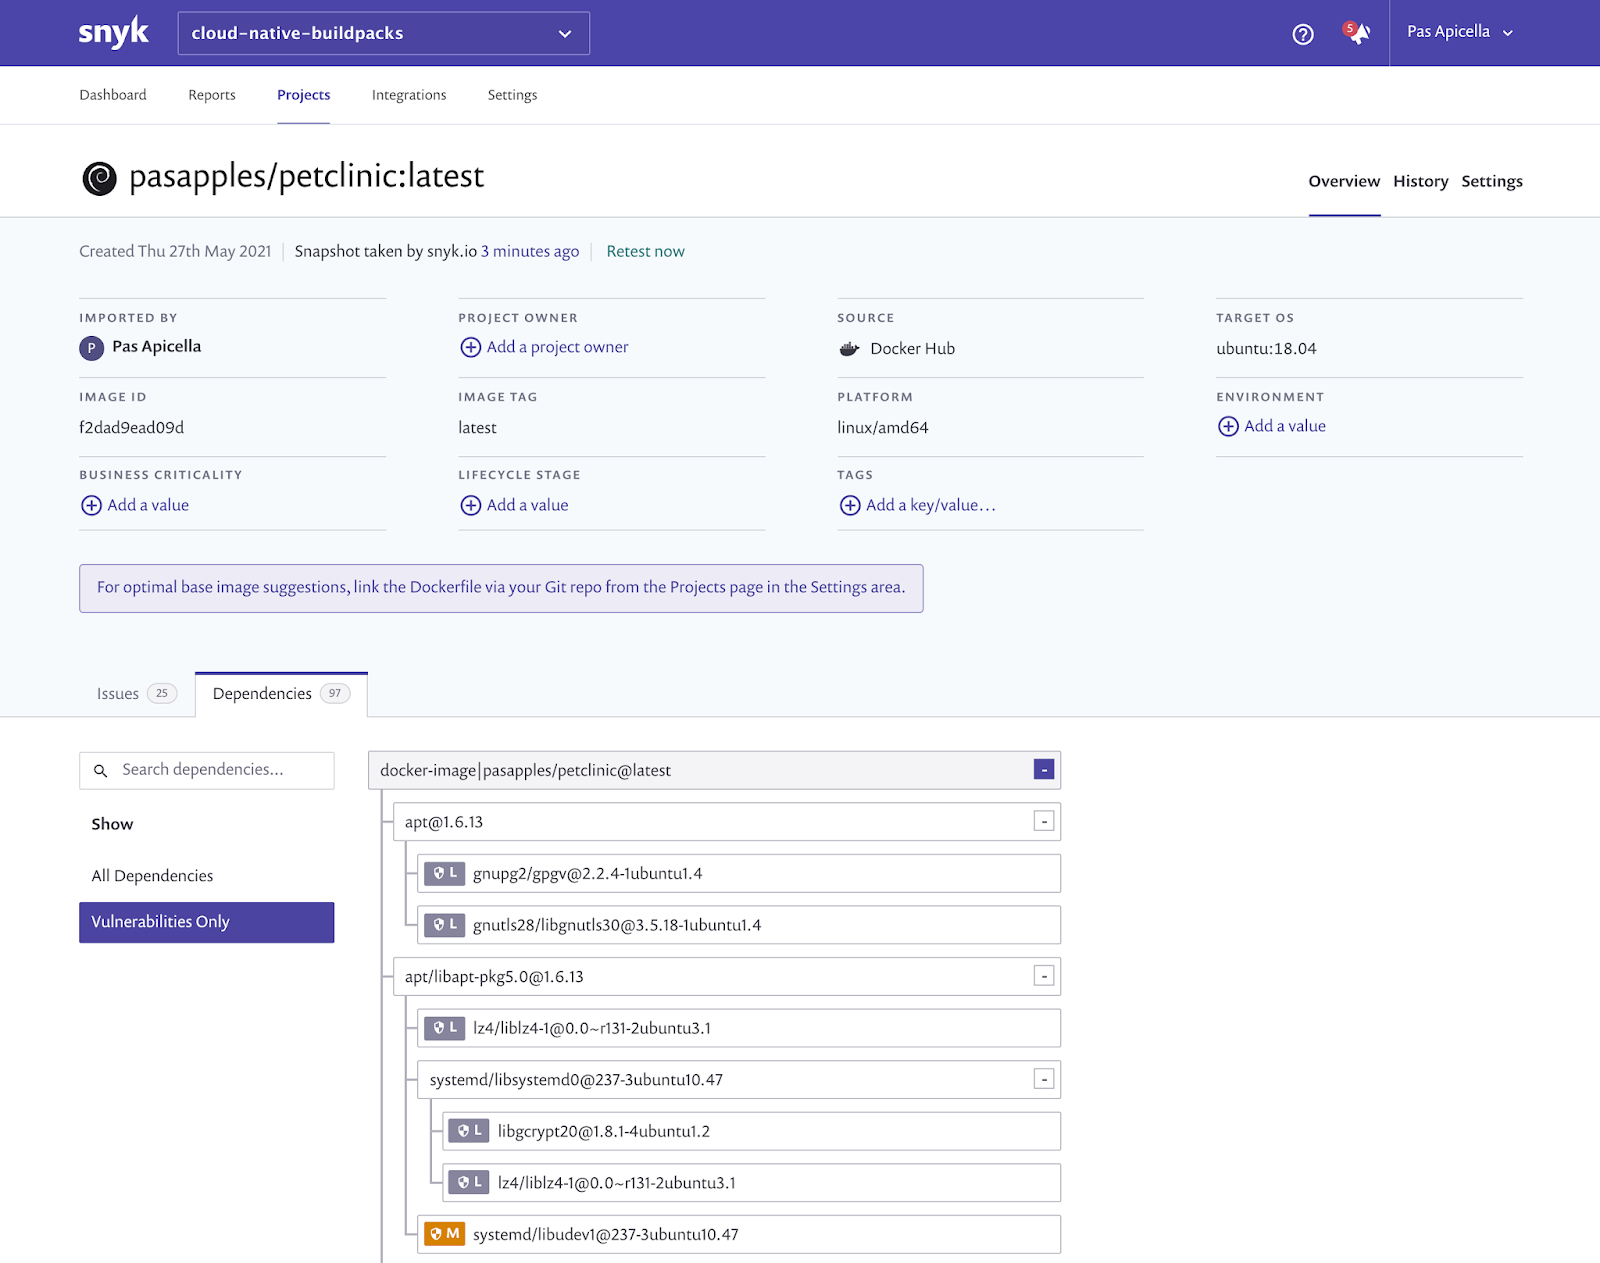Collapse the systemd/libsystemd0 node
Viewport: 1600px width, 1263px height.
click(1044, 1080)
